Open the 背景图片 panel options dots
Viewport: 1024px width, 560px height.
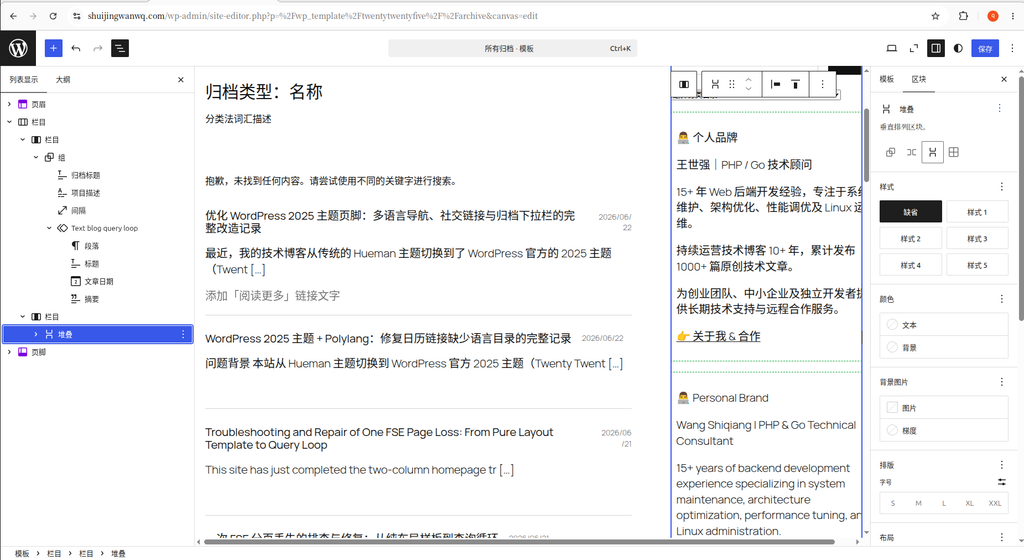tap(1002, 382)
